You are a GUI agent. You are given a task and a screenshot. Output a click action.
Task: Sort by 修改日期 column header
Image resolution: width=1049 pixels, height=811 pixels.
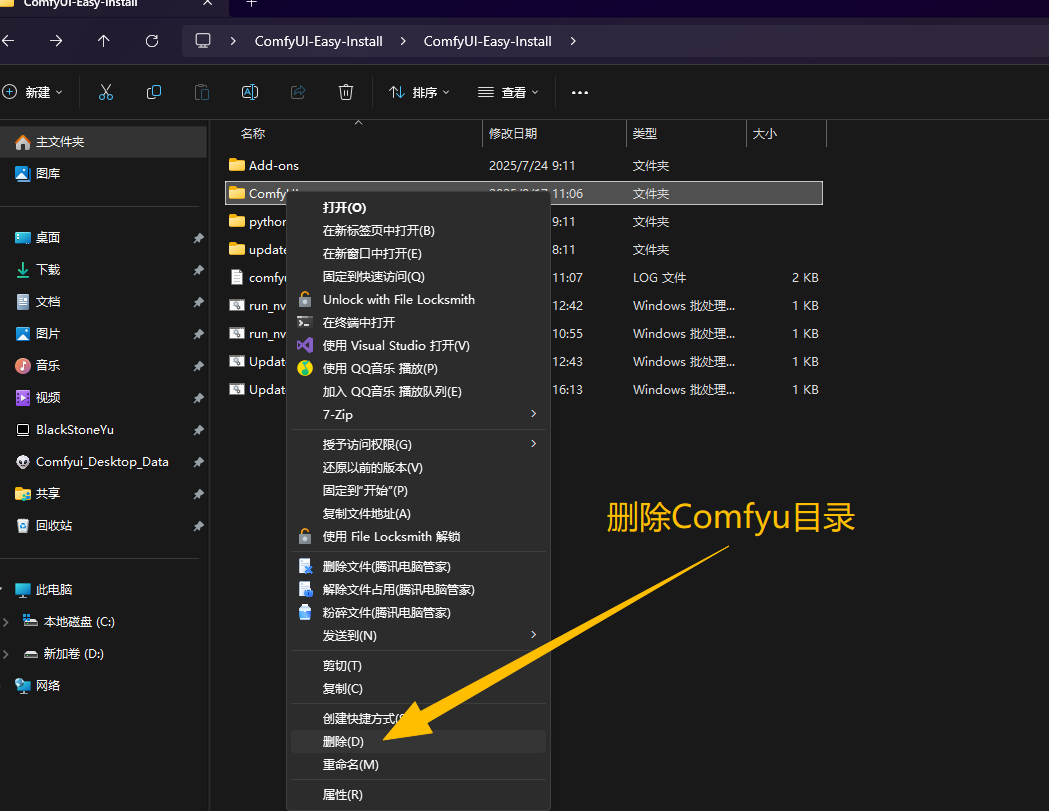pos(513,134)
